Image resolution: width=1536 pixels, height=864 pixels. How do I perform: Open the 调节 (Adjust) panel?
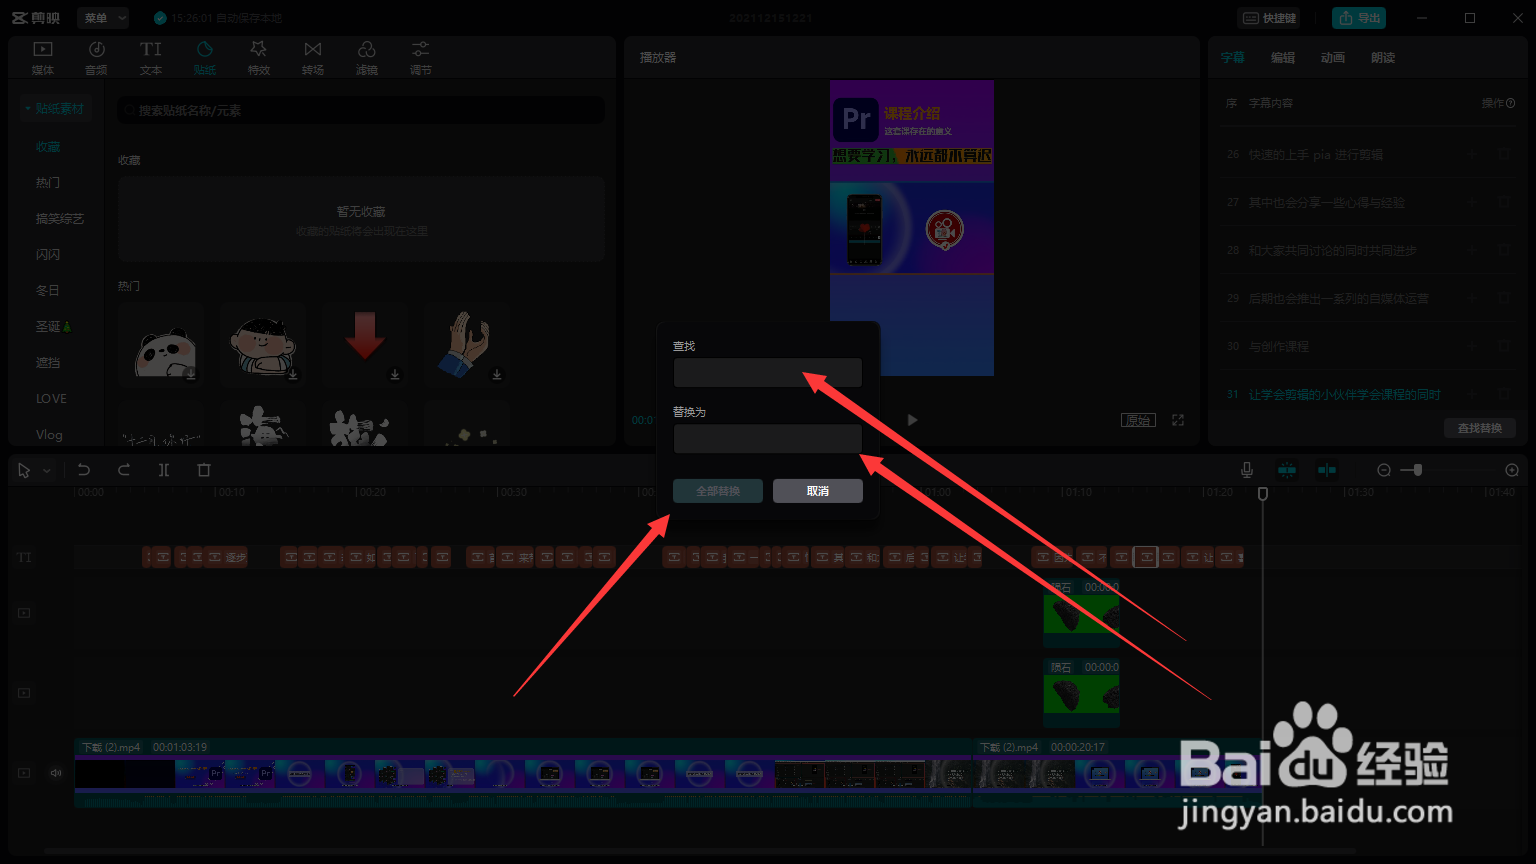(x=421, y=58)
